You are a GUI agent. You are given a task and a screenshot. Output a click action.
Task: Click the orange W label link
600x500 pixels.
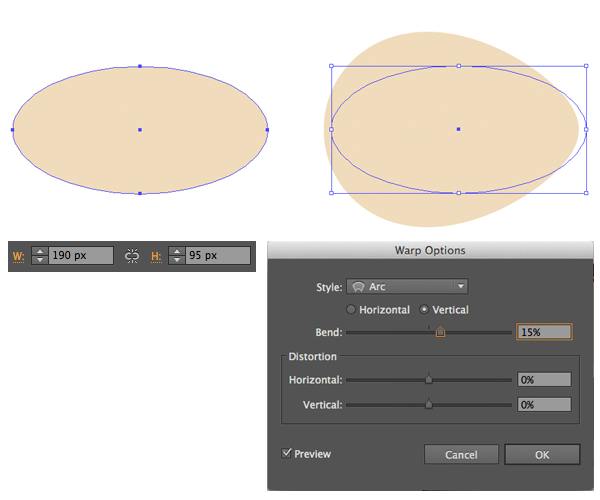(17, 256)
